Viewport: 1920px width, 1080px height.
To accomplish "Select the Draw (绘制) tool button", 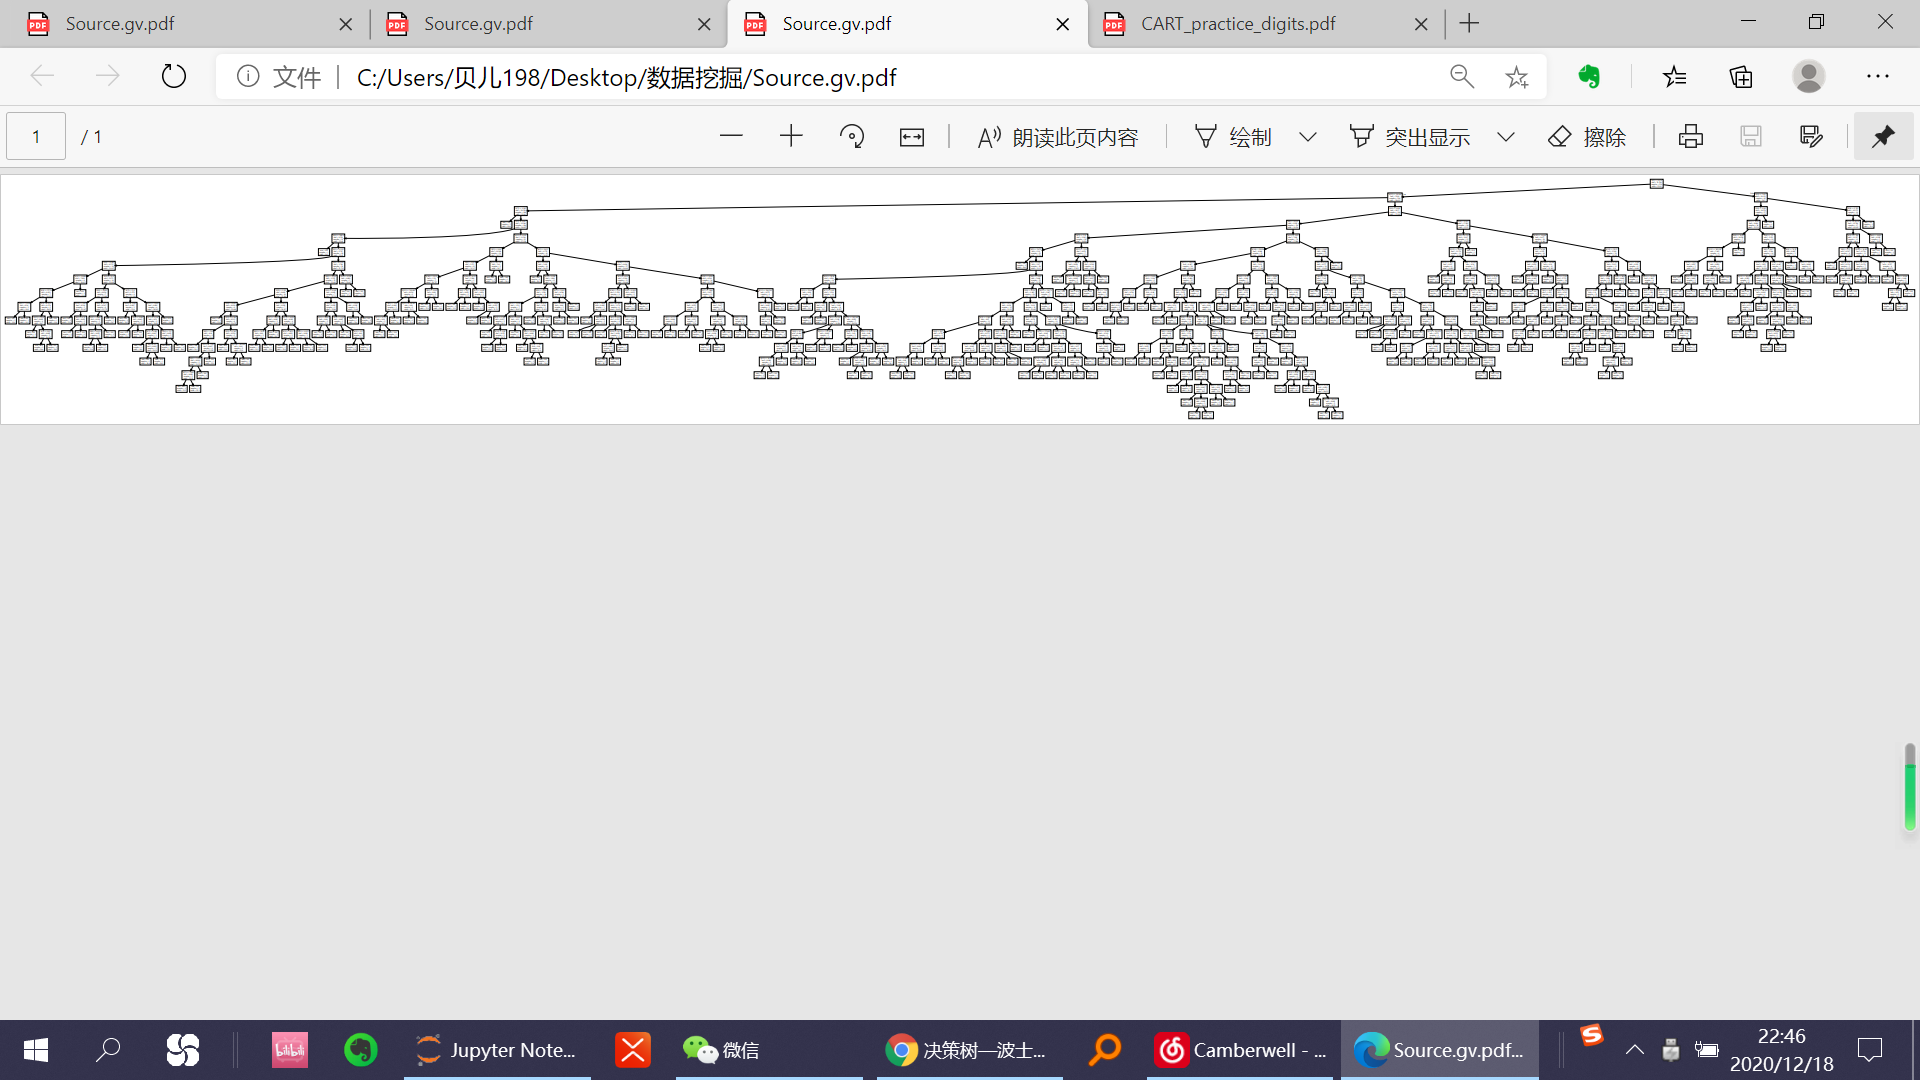I will click(1233, 137).
